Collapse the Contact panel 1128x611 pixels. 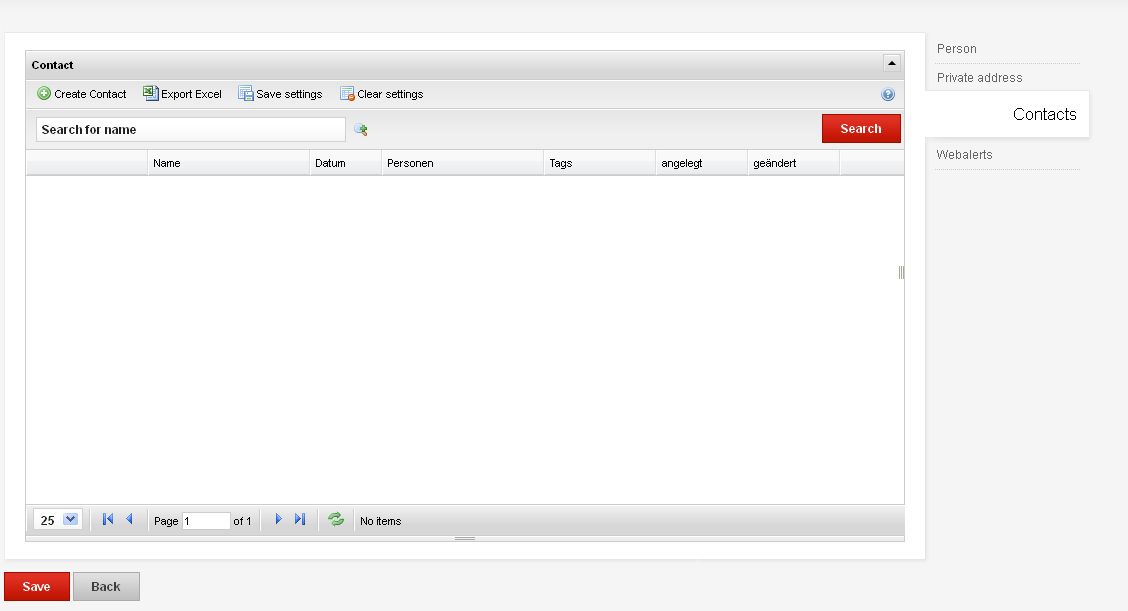click(891, 63)
